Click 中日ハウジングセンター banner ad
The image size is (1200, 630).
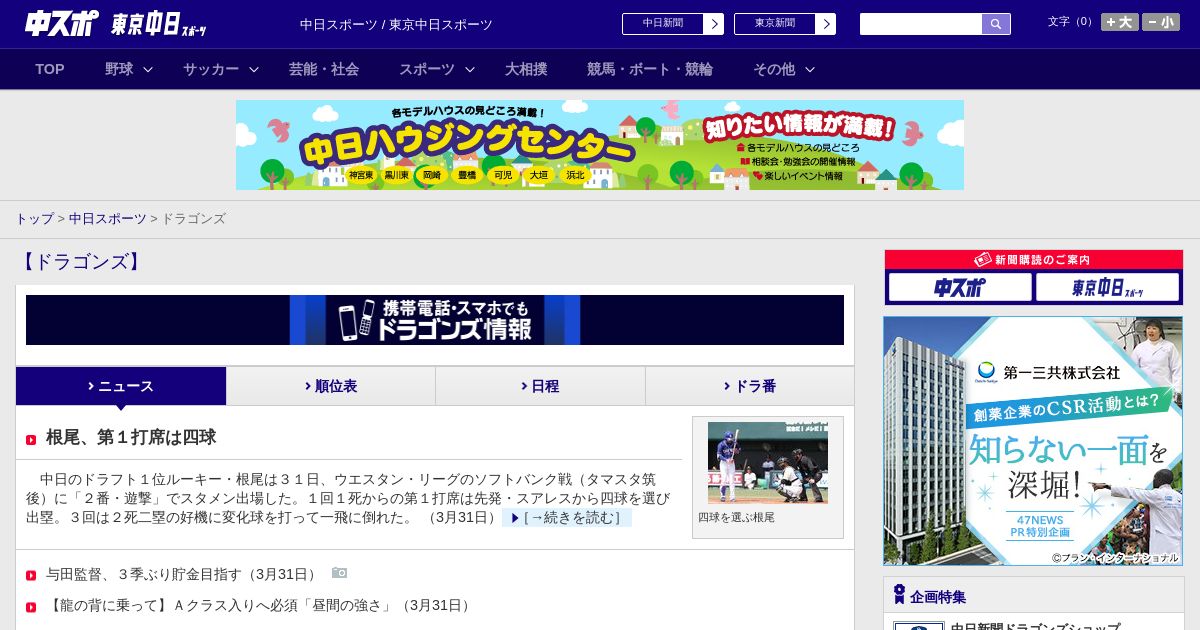600,145
